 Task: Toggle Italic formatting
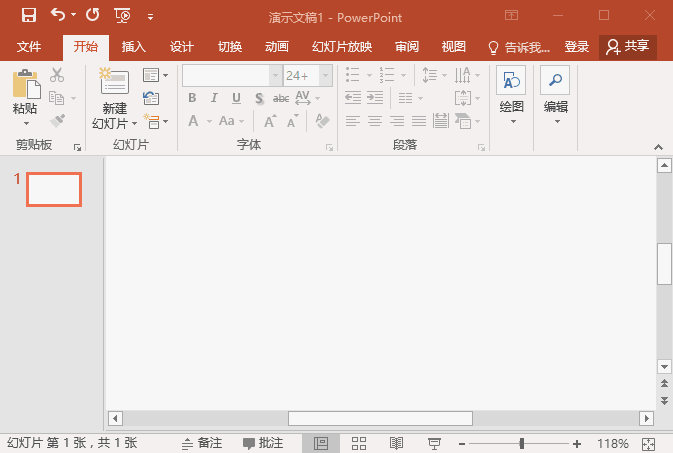pyautogui.click(x=214, y=98)
